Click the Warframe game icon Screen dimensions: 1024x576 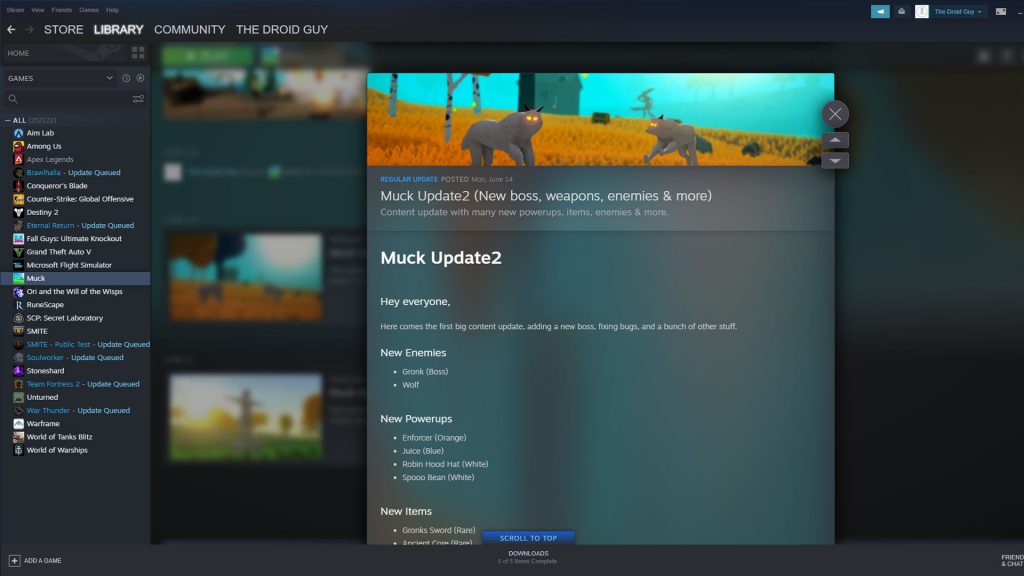point(18,423)
